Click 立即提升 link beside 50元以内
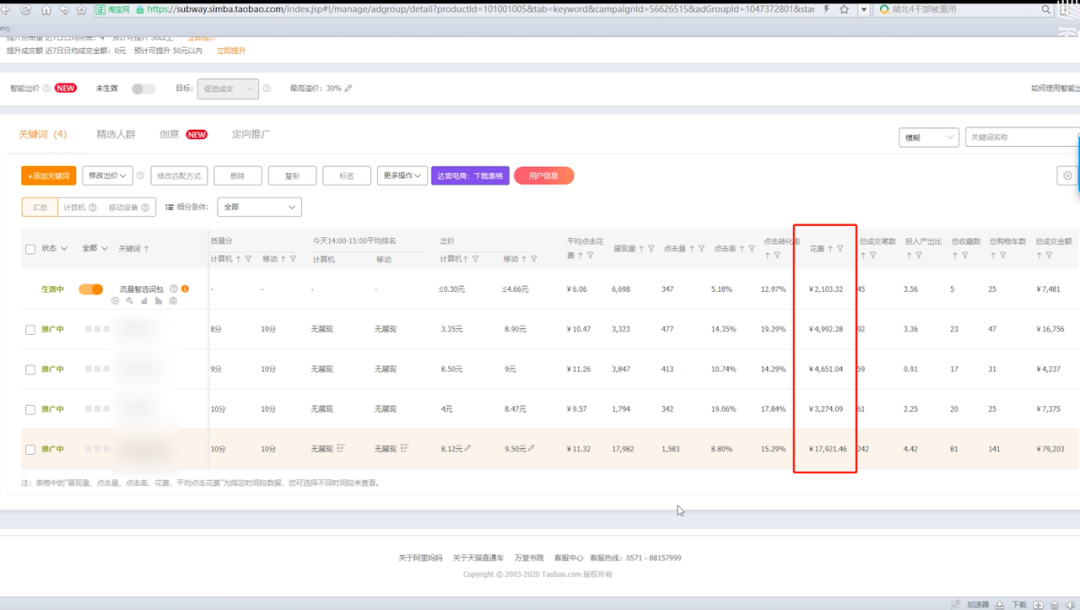This screenshot has width=1080, height=610. (x=231, y=51)
